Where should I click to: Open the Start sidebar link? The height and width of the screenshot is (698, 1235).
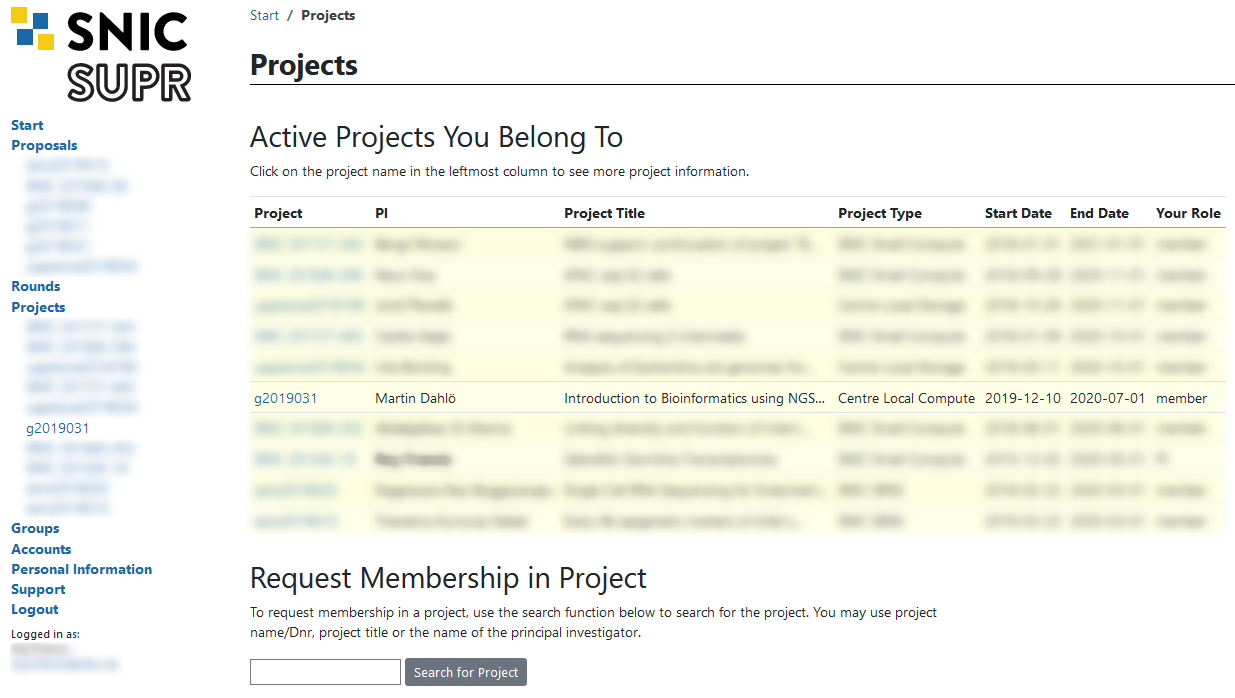(27, 125)
